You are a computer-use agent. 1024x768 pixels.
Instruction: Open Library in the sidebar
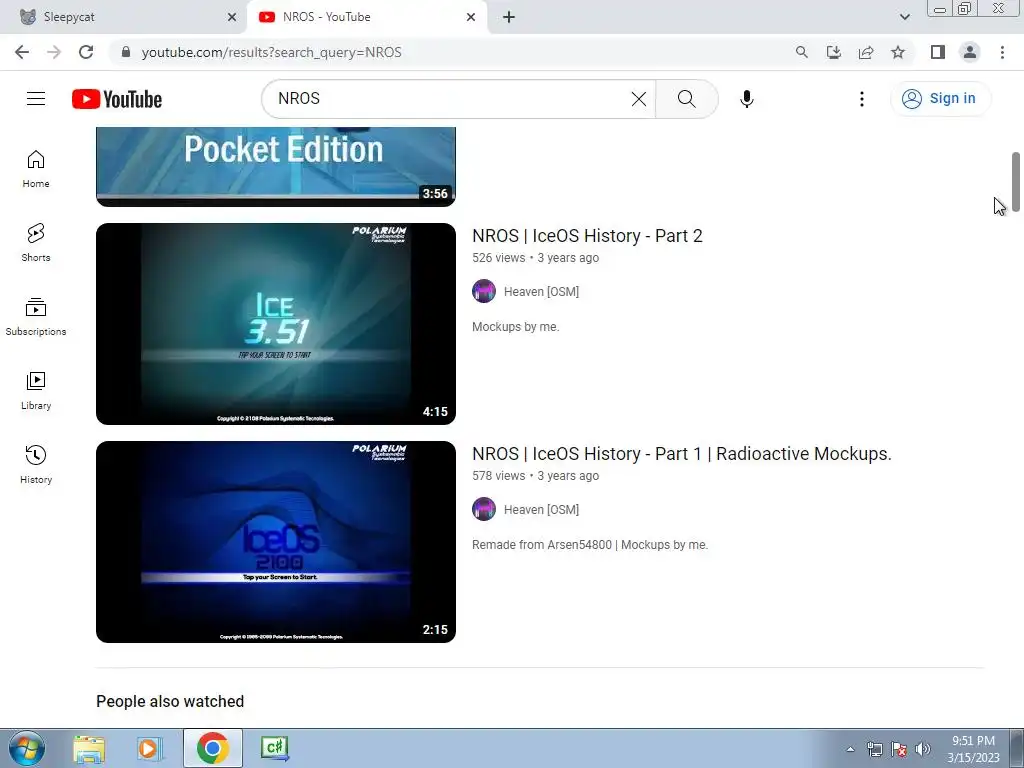click(36, 391)
